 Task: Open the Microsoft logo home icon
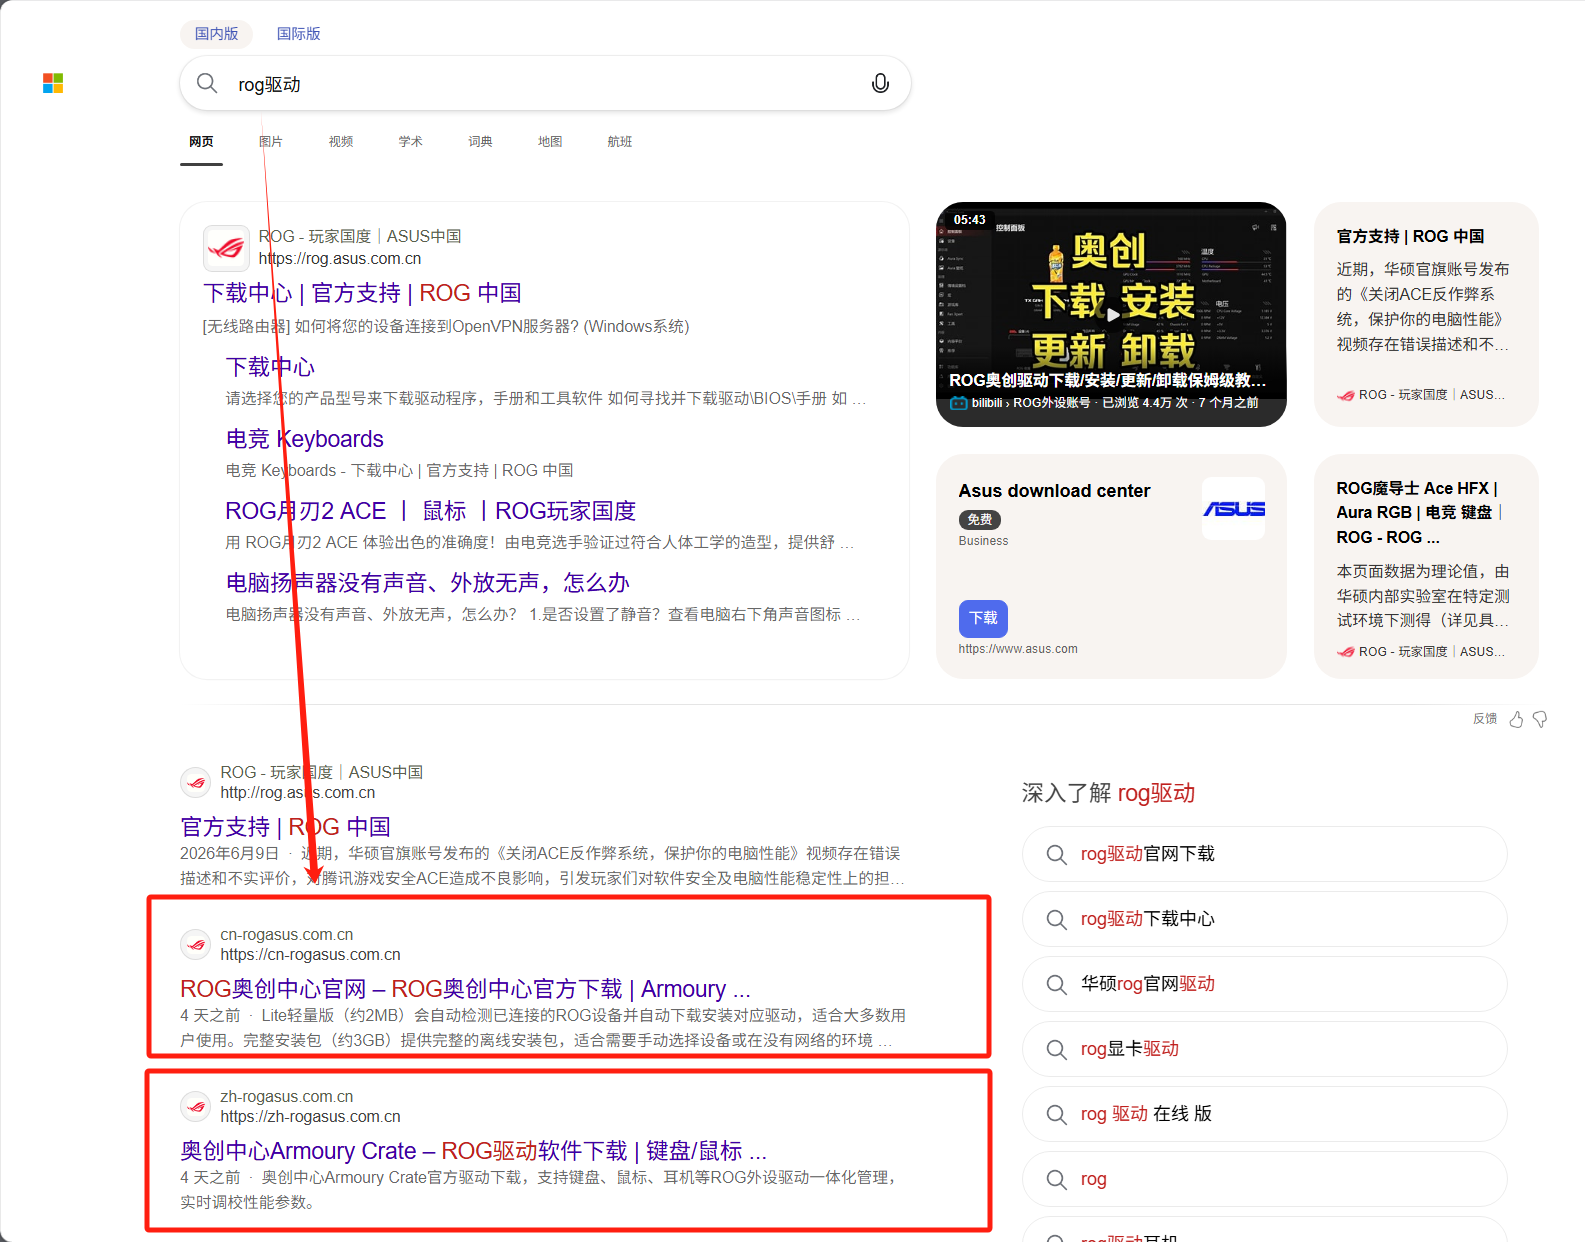(53, 83)
